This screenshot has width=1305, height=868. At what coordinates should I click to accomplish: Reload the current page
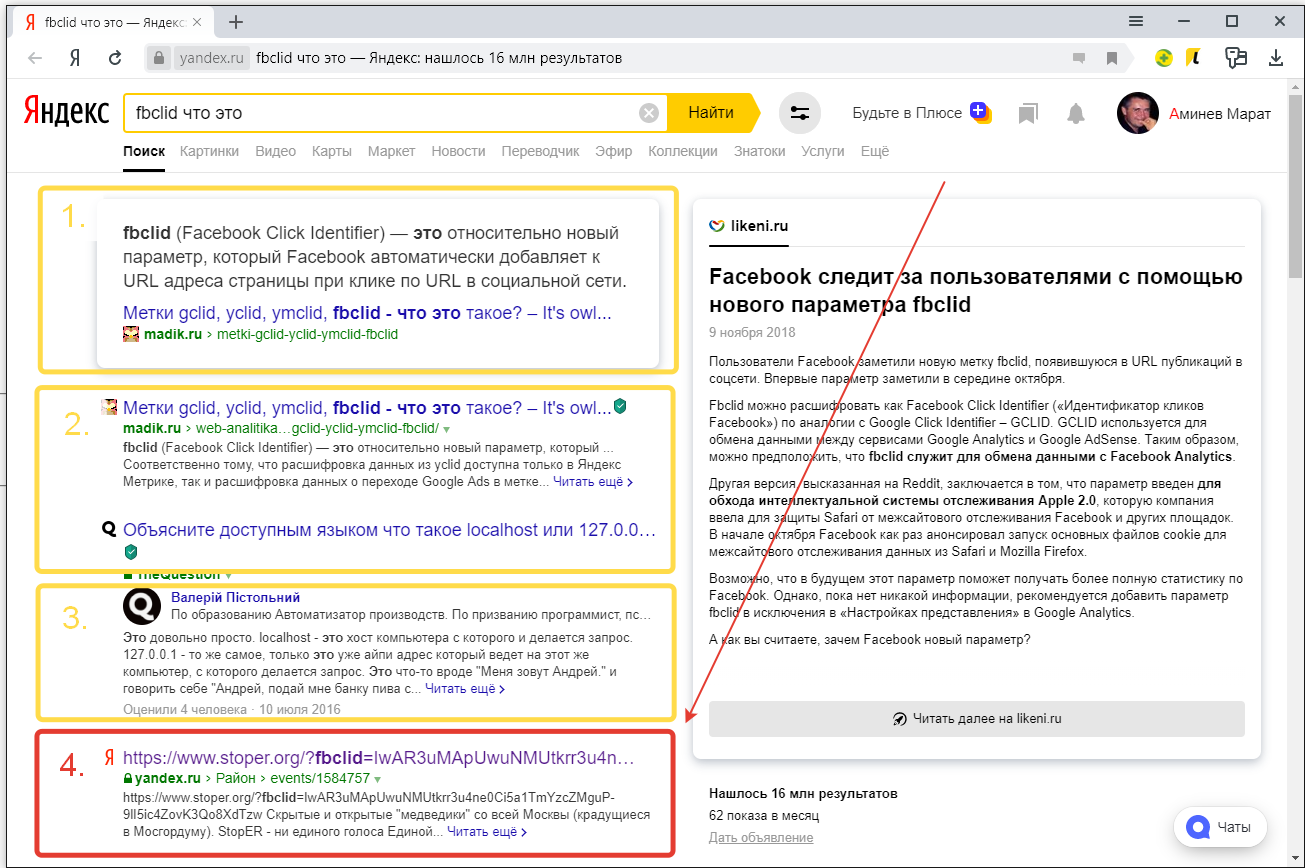115,58
